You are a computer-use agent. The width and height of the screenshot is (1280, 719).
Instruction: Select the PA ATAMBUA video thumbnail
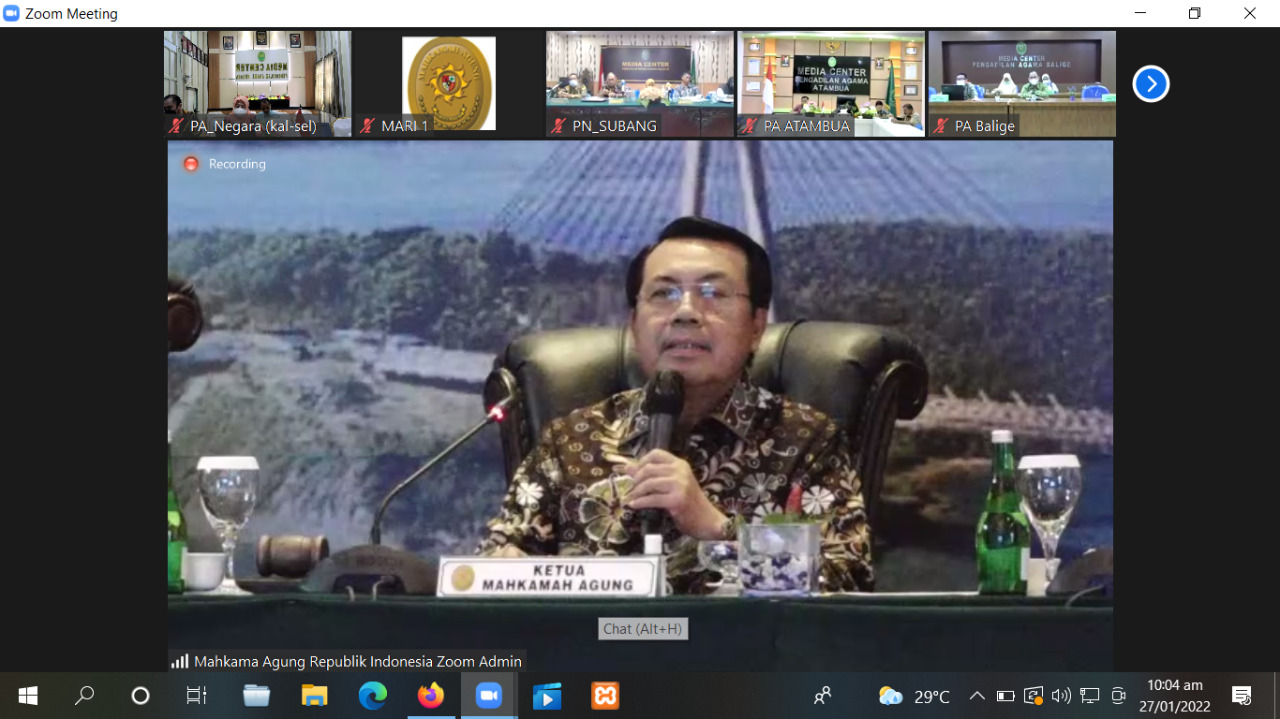click(831, 84)
